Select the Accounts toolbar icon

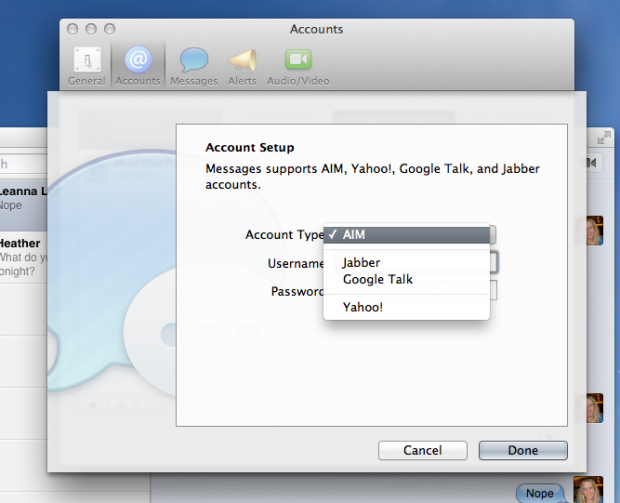[x=138, y=65]
